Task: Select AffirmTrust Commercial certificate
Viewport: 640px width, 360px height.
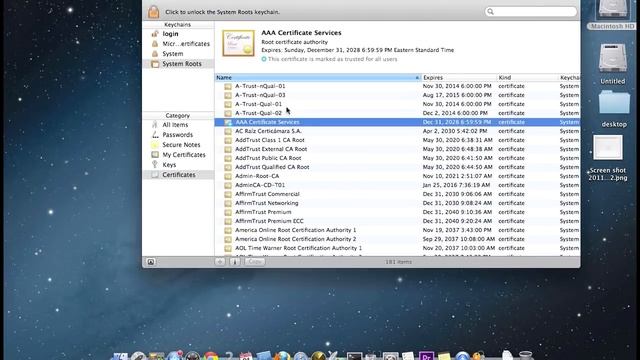Action: click(397, 194)
